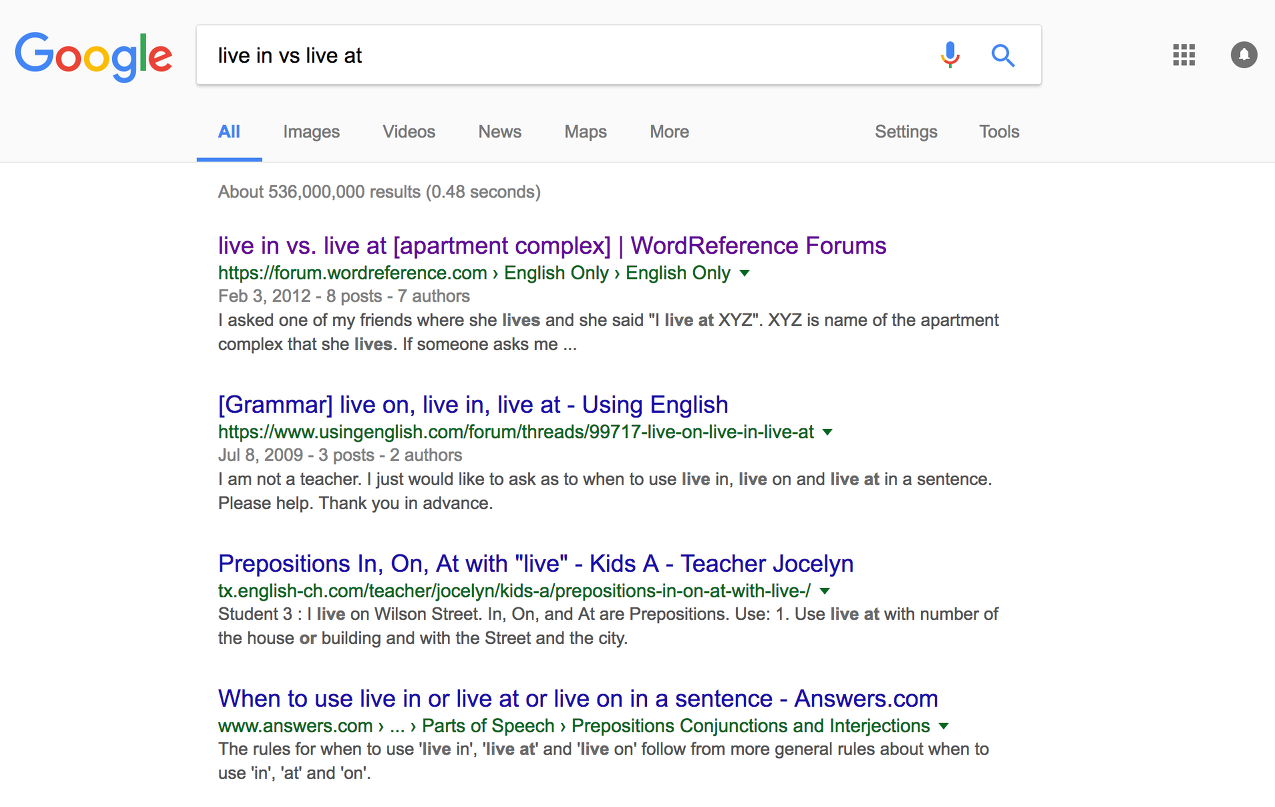Click snippet starting 'I asked one of my friends'
This screenshot has height=807, width=1275.
point(608,332)
